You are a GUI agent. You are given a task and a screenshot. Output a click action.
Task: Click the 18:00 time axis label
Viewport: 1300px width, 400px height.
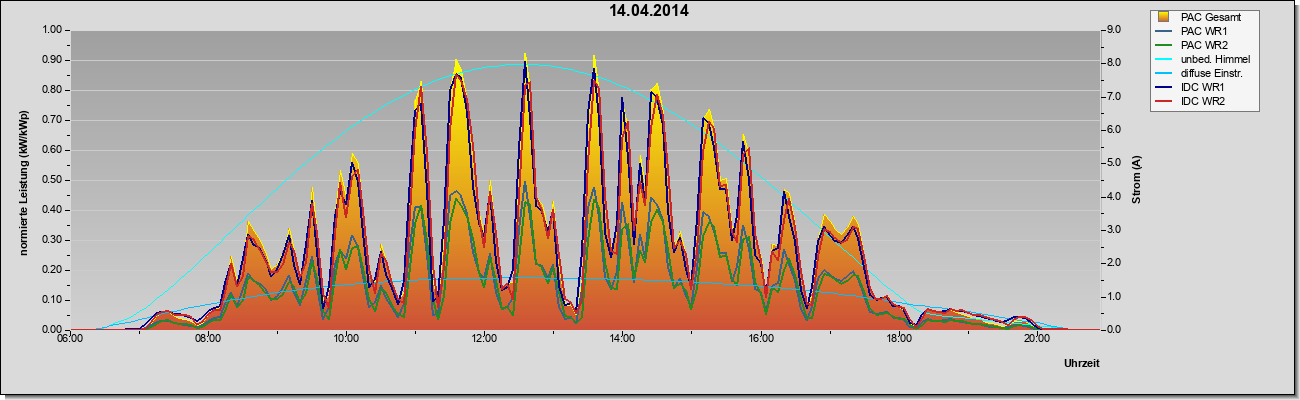coord(899,338)
